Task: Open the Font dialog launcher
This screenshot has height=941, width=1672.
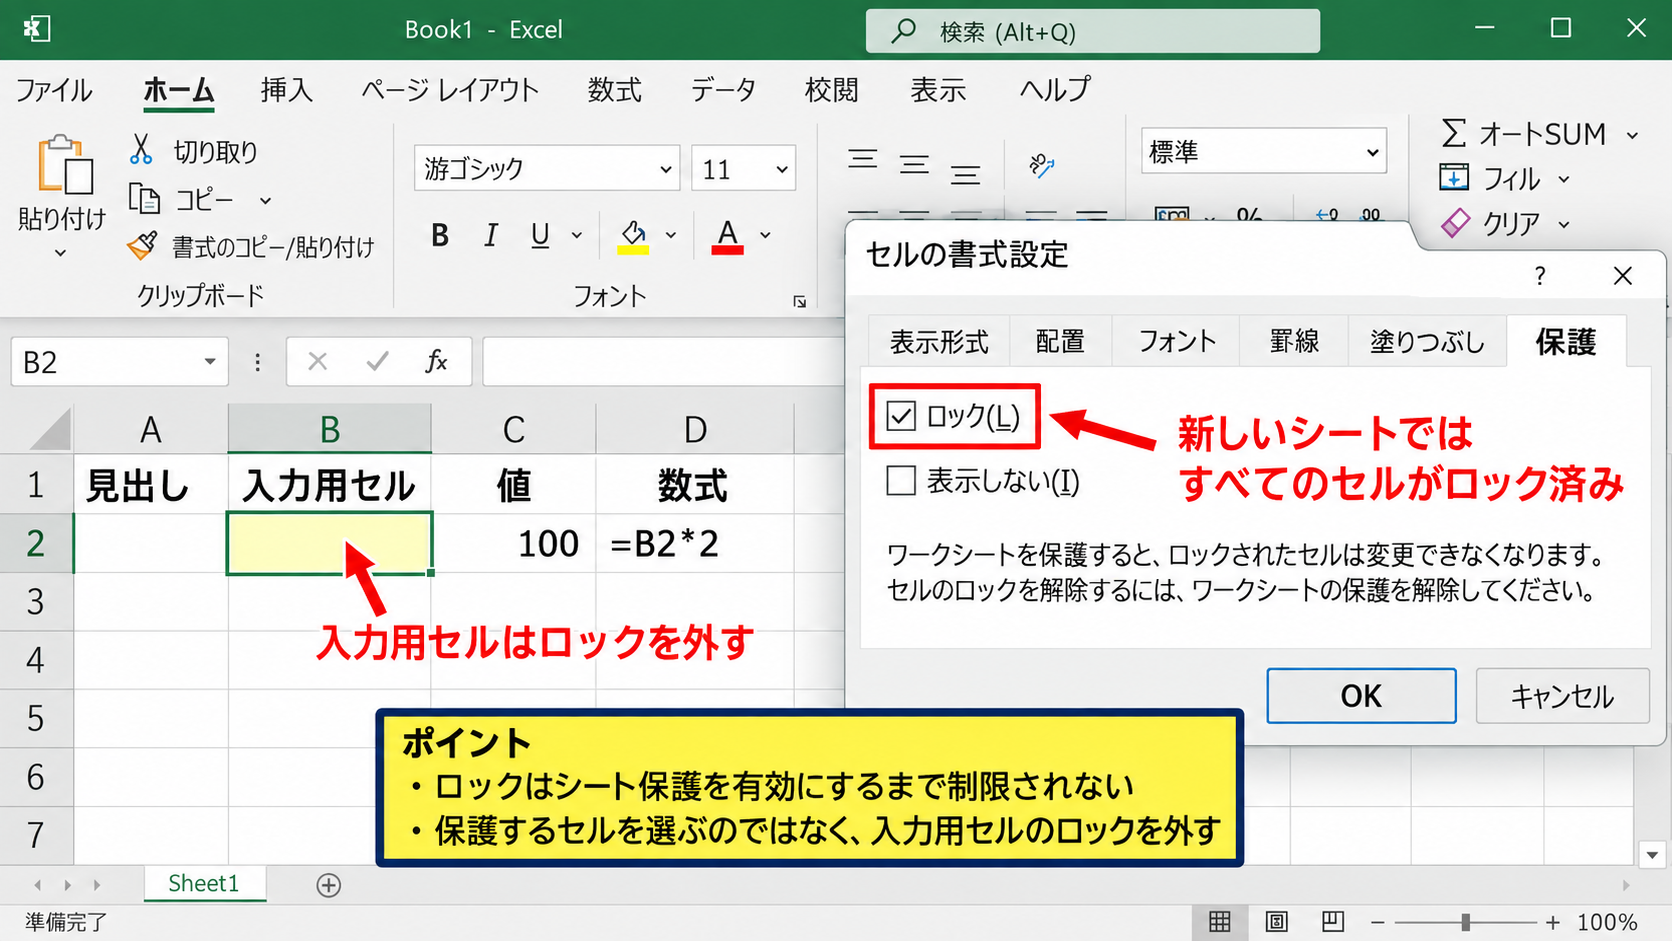Action: (x=800, y=301)
